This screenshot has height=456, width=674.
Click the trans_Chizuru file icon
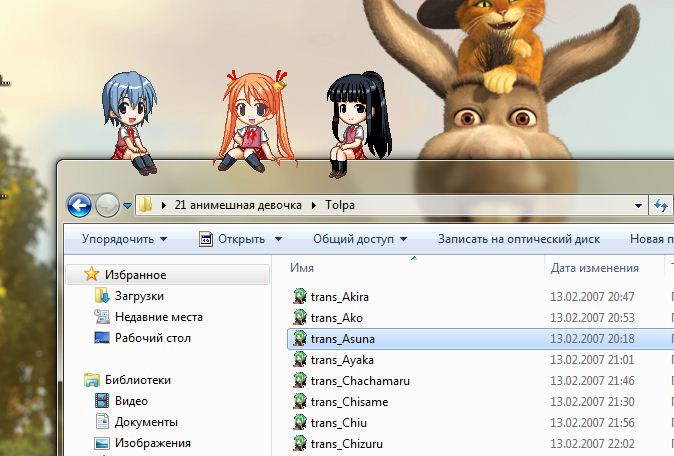point(300,444)
